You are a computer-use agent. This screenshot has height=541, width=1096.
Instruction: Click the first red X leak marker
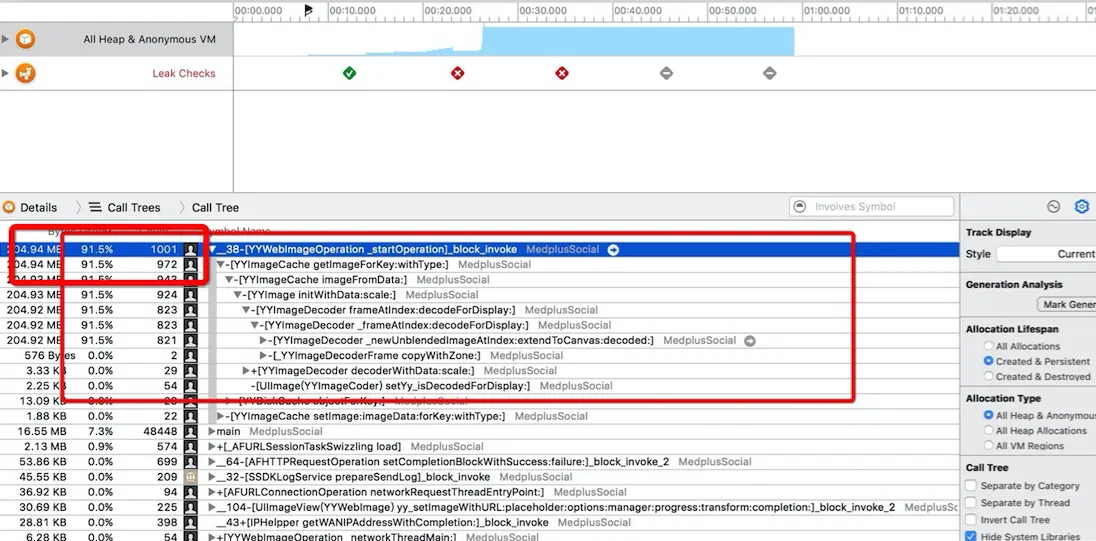pyautogui.click(x=457, y=73)
